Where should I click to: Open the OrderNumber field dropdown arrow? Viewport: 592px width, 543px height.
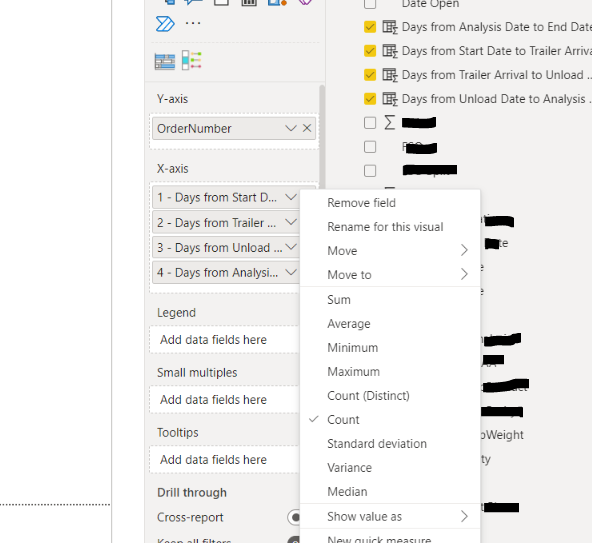[x=291, y=128]
